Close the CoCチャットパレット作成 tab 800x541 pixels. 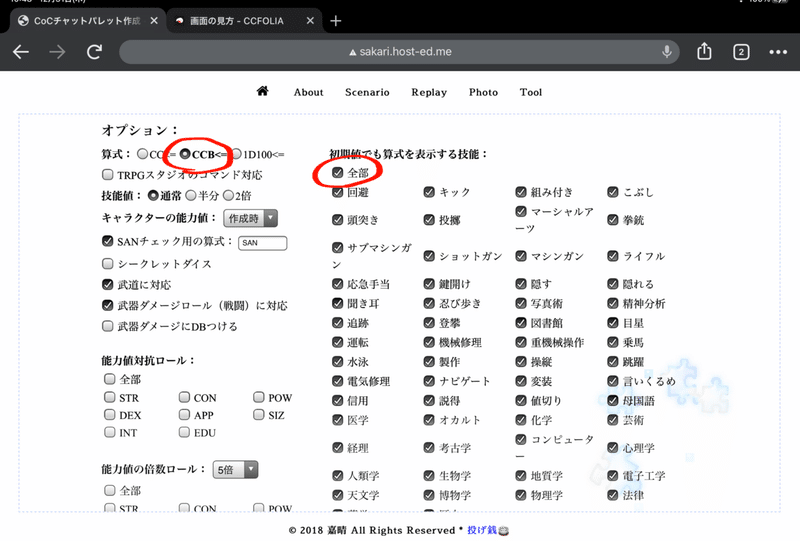tap(154, 21)
